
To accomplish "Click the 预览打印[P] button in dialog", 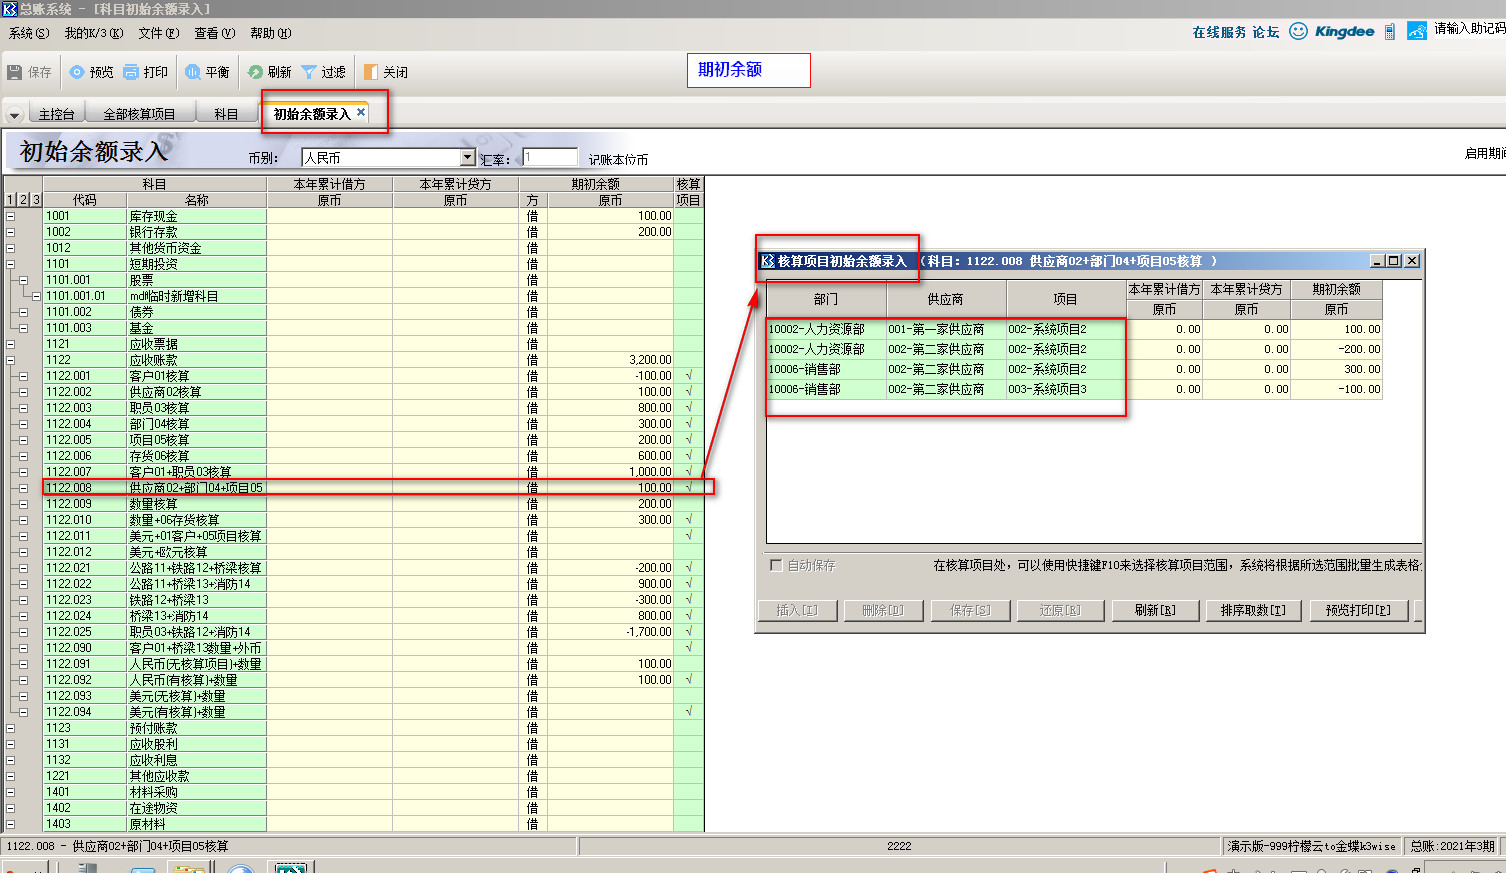I will coord(1358,610).
